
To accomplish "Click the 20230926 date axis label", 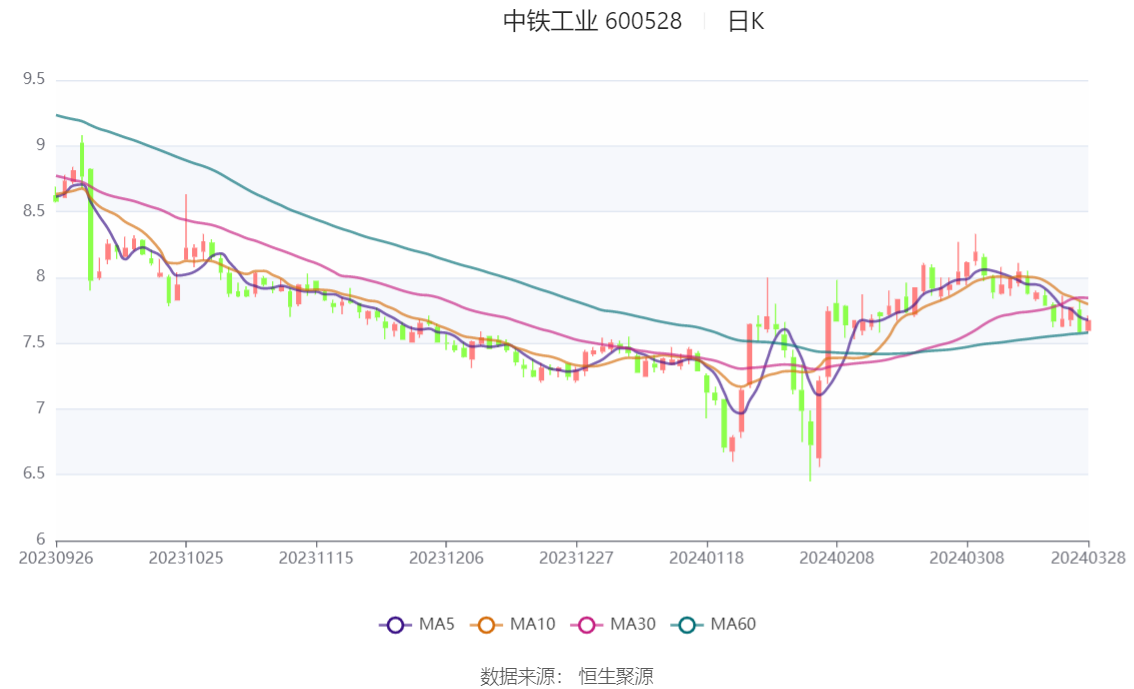I will pyautogui.click(x=56, y=558).
